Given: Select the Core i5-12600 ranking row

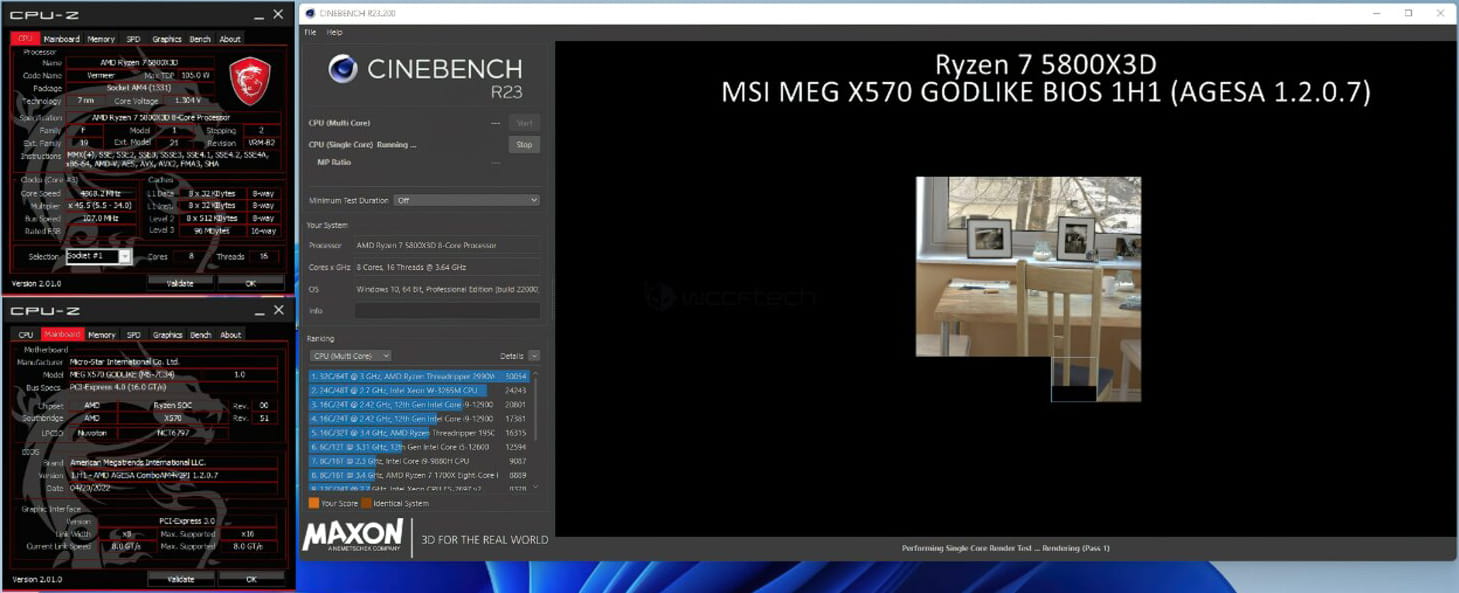Looking at the screenshot, I should 419,447.
